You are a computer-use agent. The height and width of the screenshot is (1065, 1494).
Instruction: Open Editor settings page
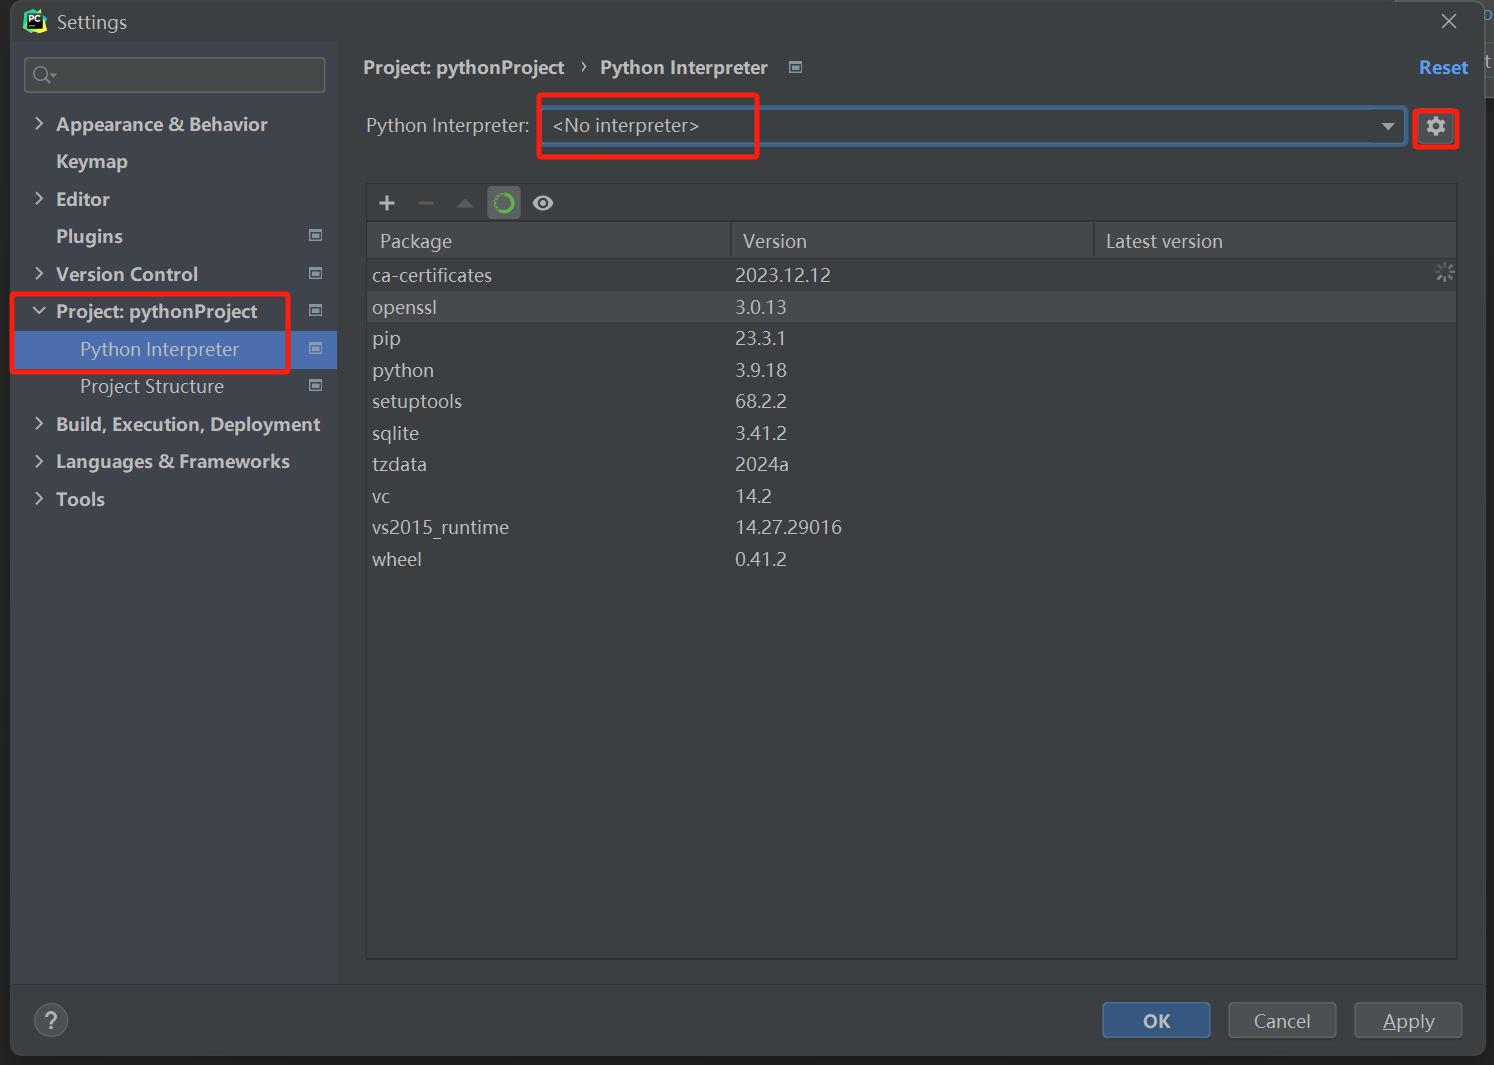coord(83,199)
